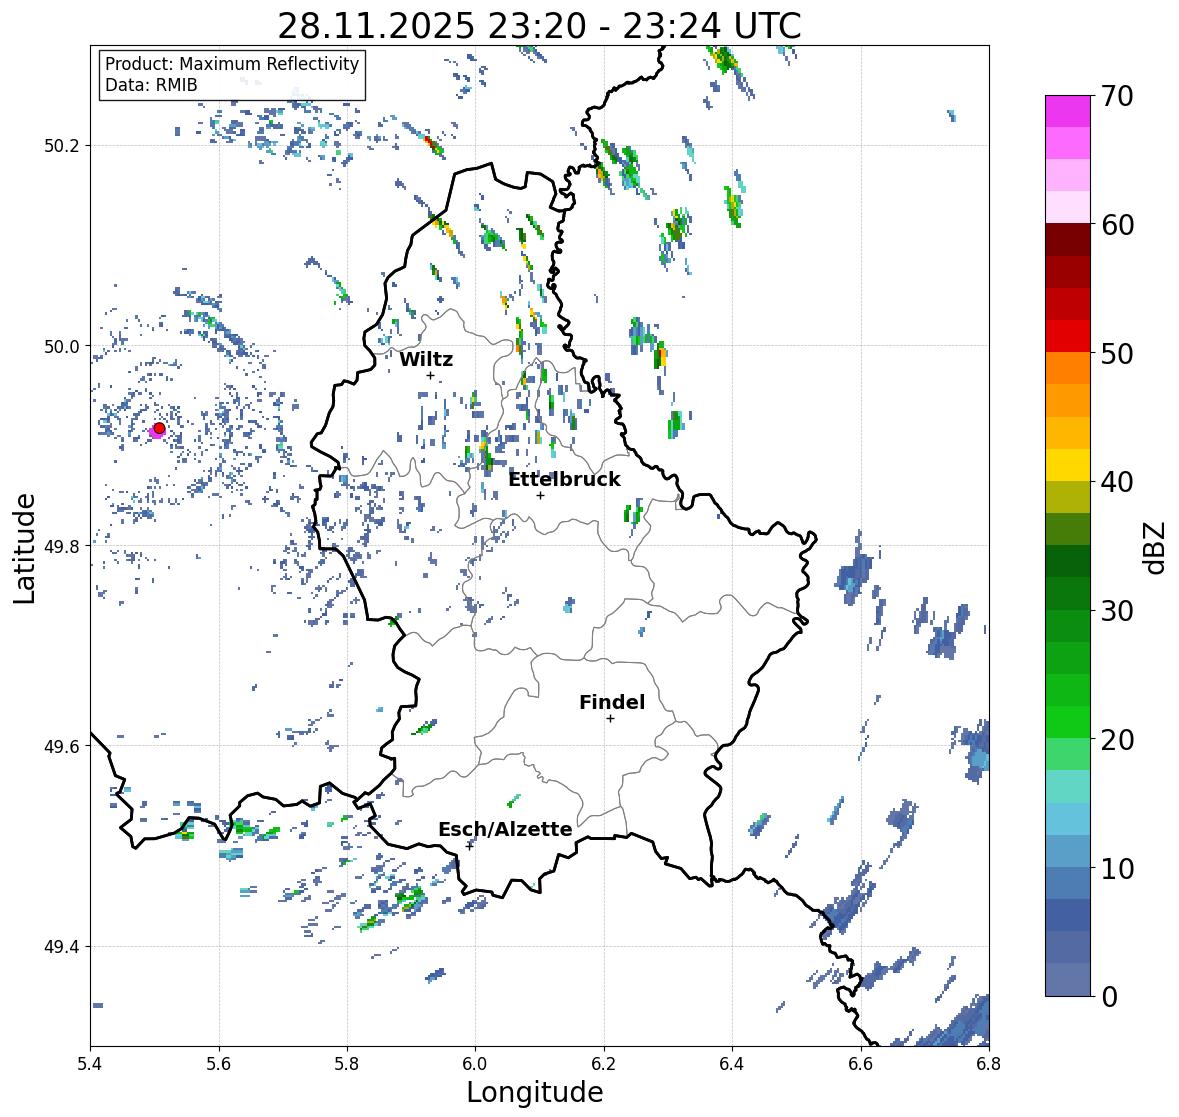Click the red radar site marker
This screenshot has width=1179, height=1117.
[x=159, y=428]
